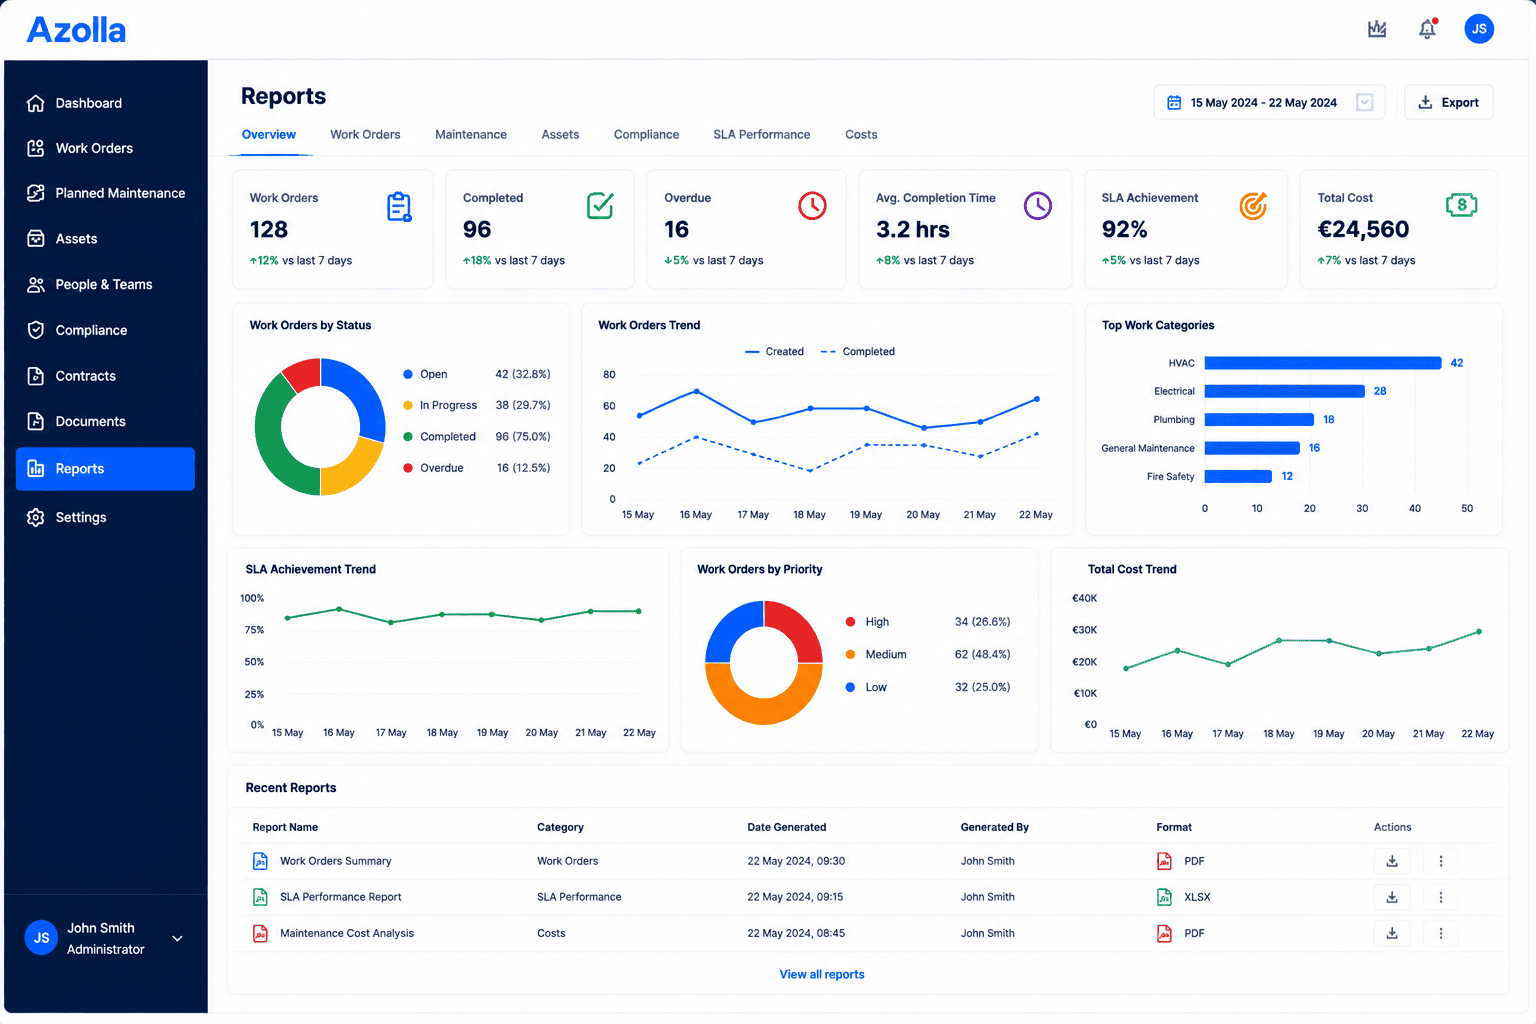Click the View all reports link
Screen dimensions: 1536x1024
point(822,974)
